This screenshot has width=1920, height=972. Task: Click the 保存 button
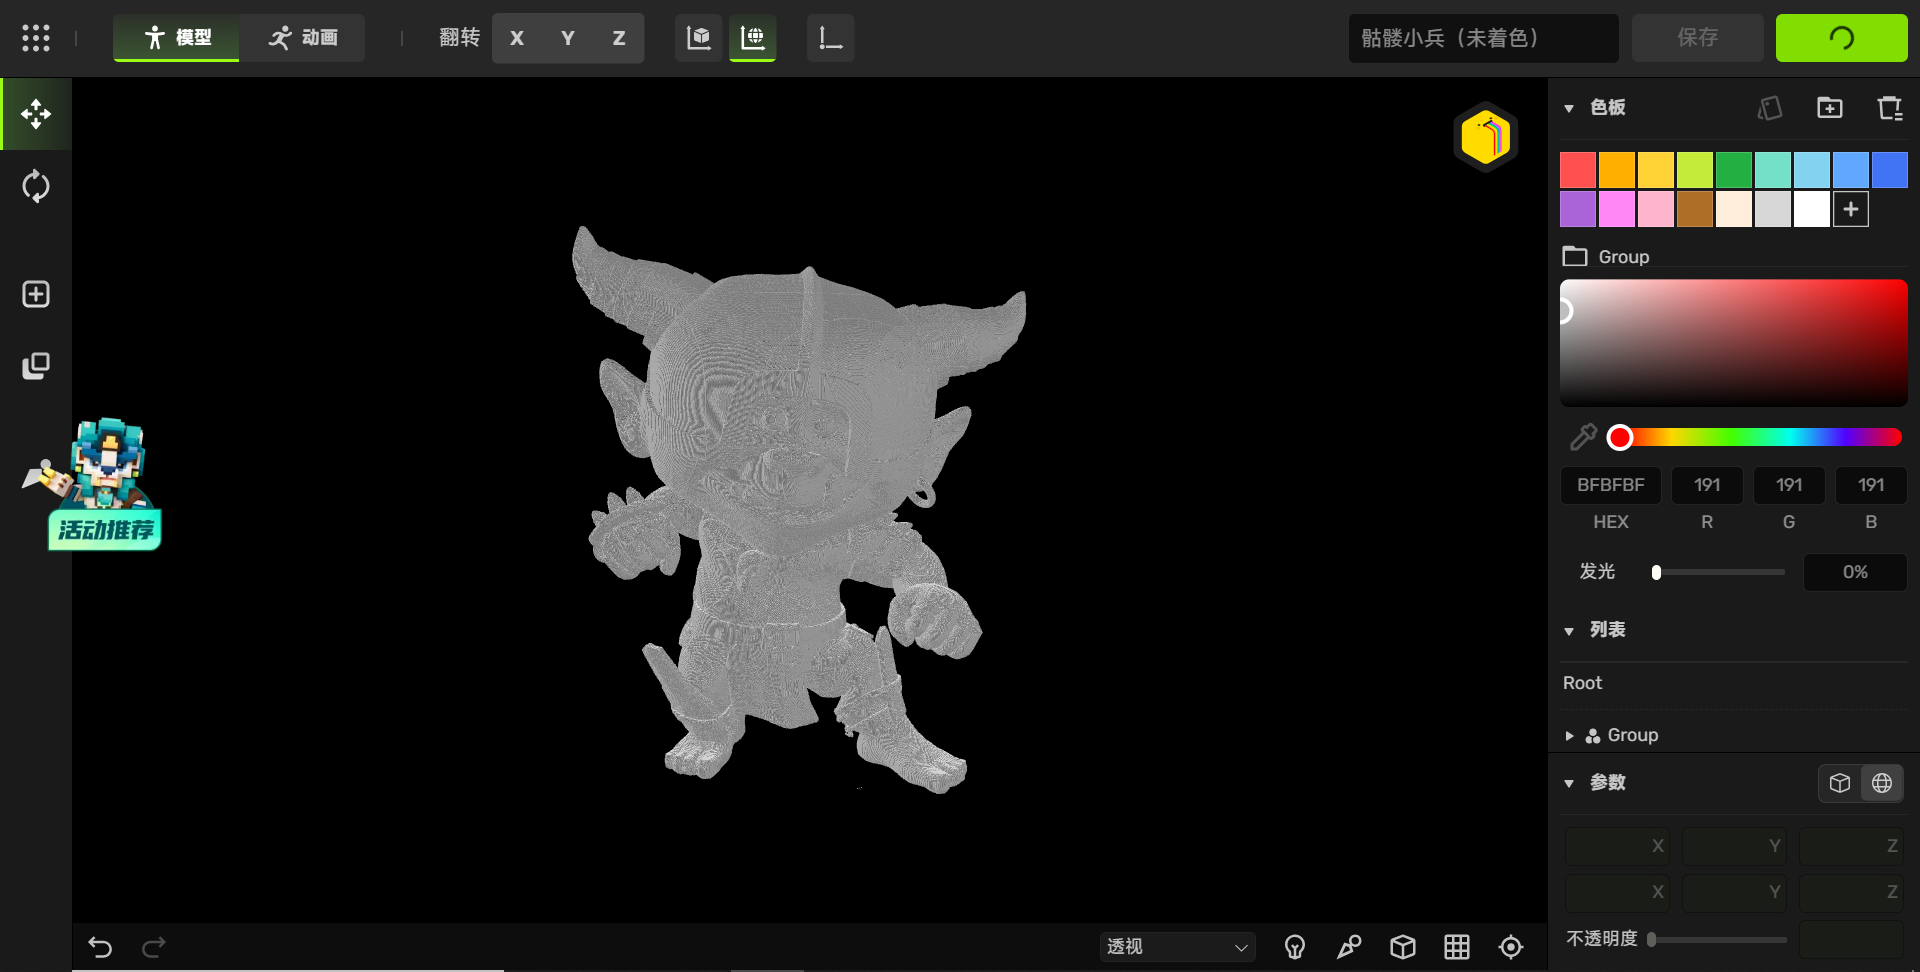pyautogui.click(x=1697, y=38)
